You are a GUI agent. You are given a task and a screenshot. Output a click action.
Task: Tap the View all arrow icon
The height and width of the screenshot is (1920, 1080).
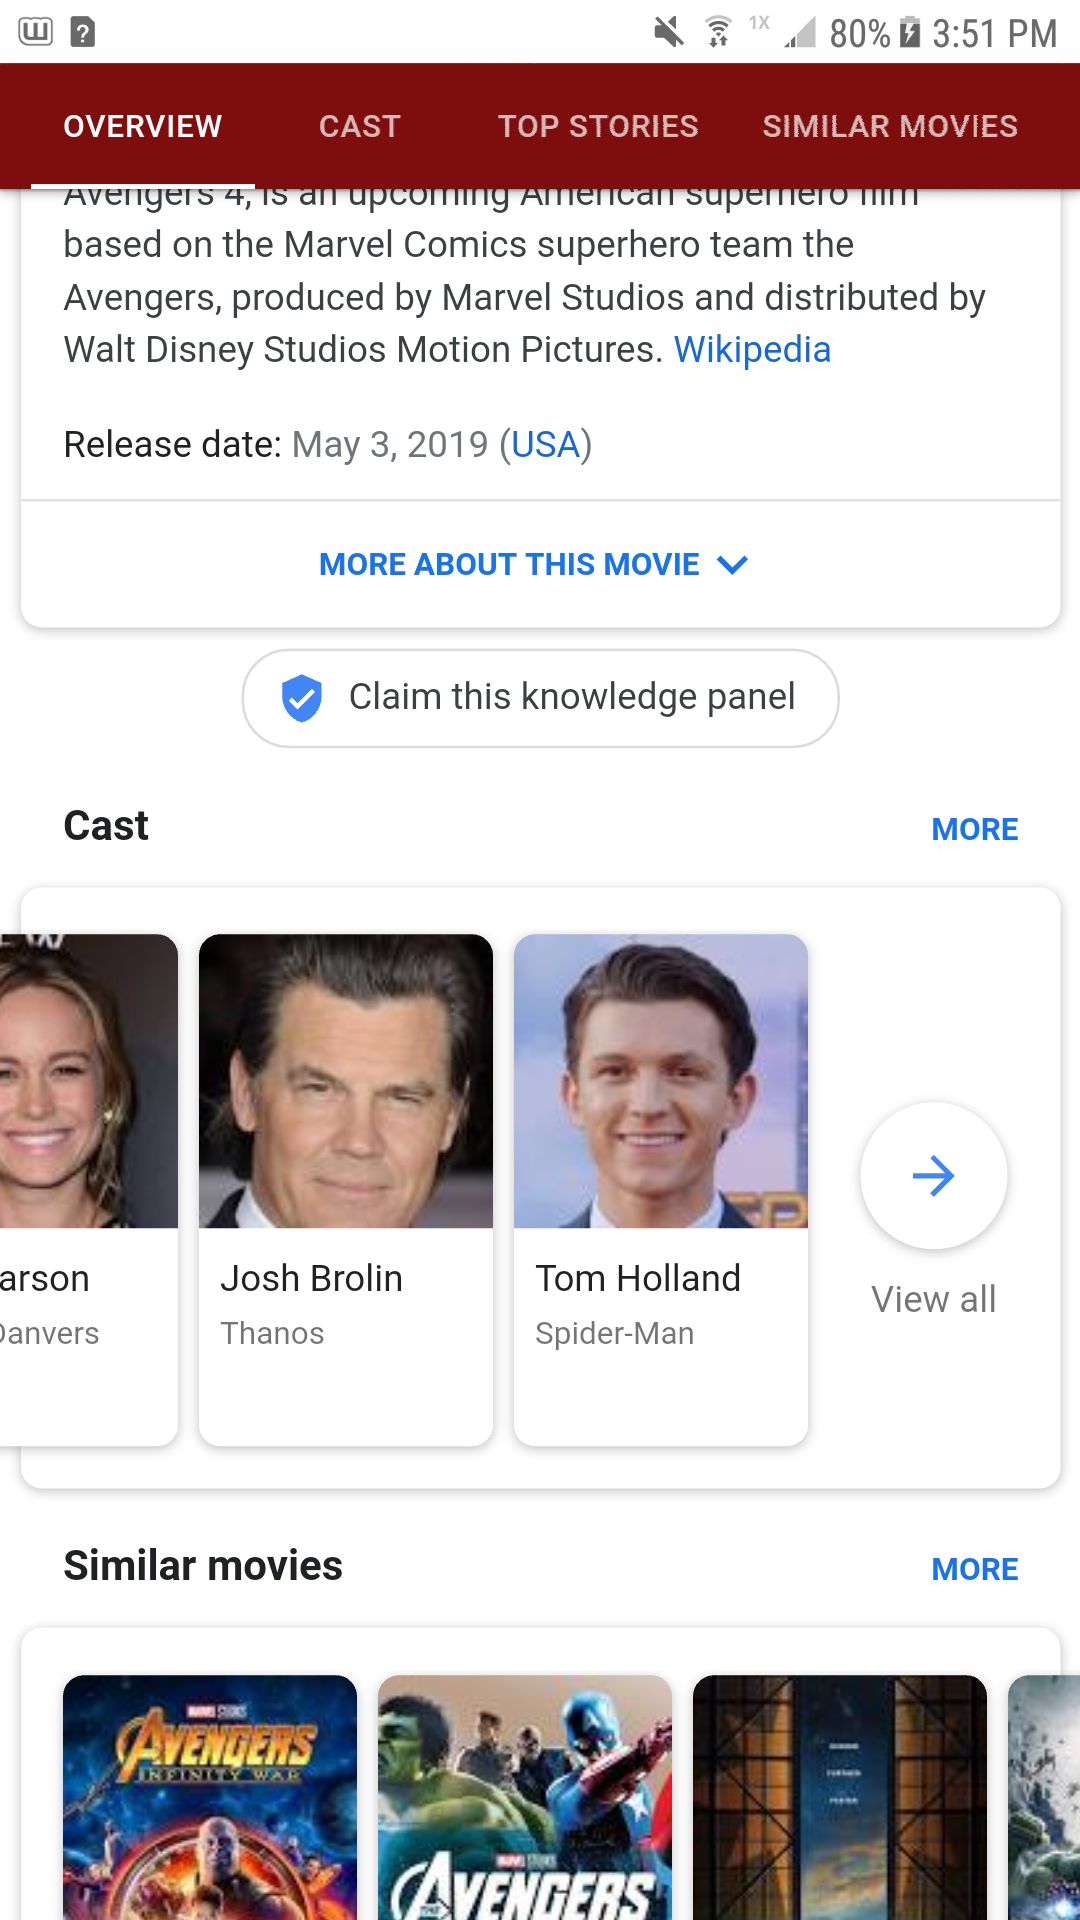[933, 1176]
